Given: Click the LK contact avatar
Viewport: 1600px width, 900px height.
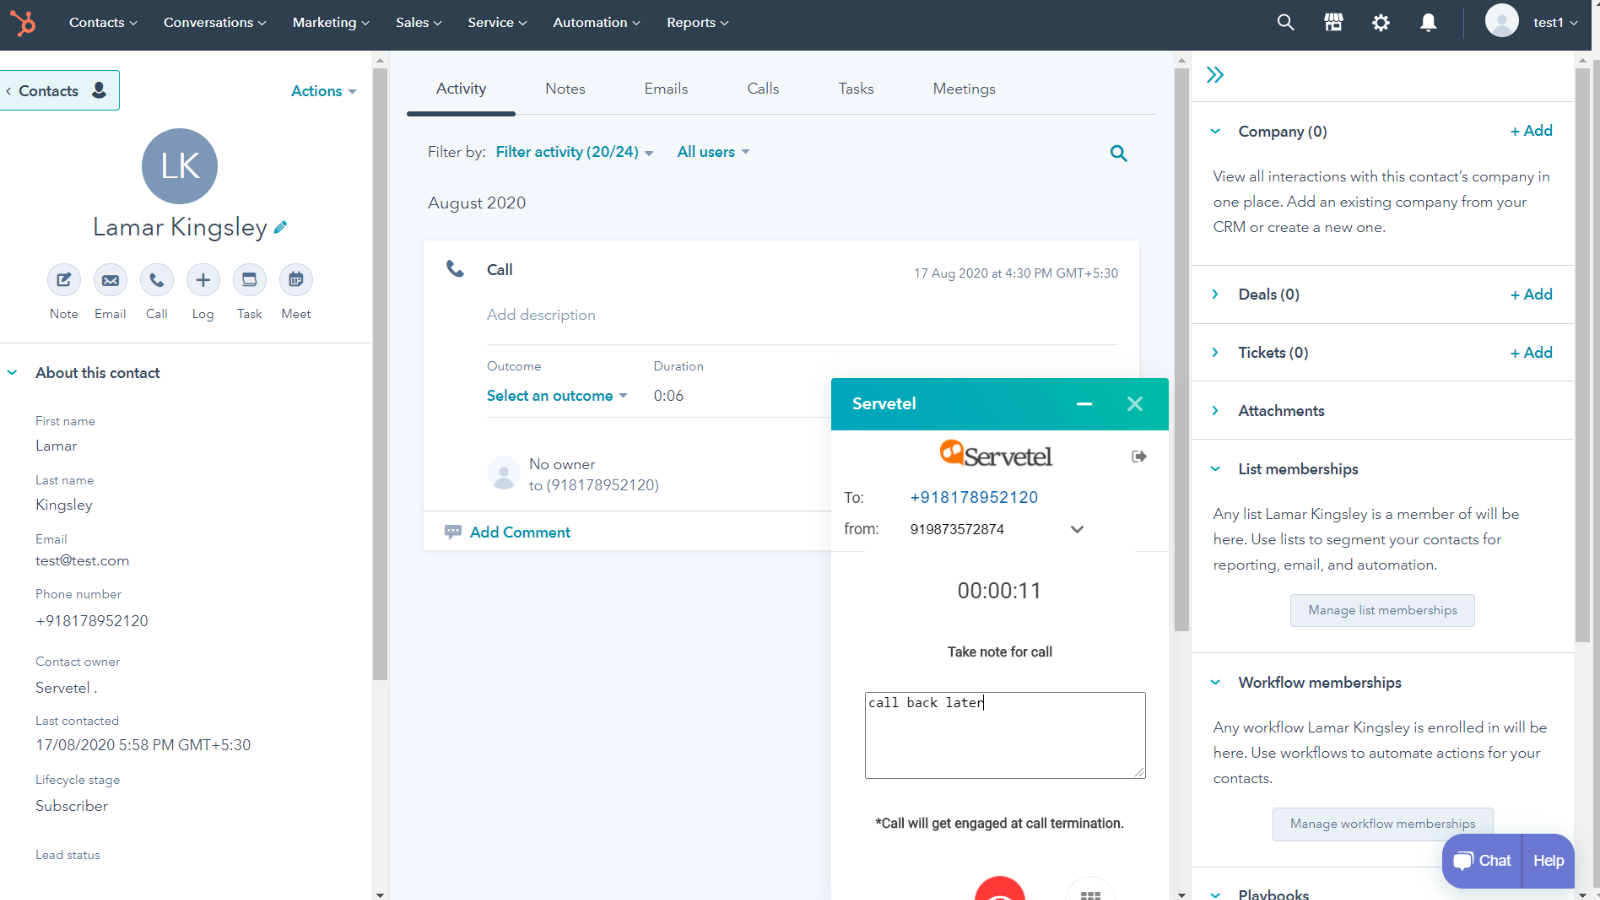Looking at the screenshot, I should [180, 166].
